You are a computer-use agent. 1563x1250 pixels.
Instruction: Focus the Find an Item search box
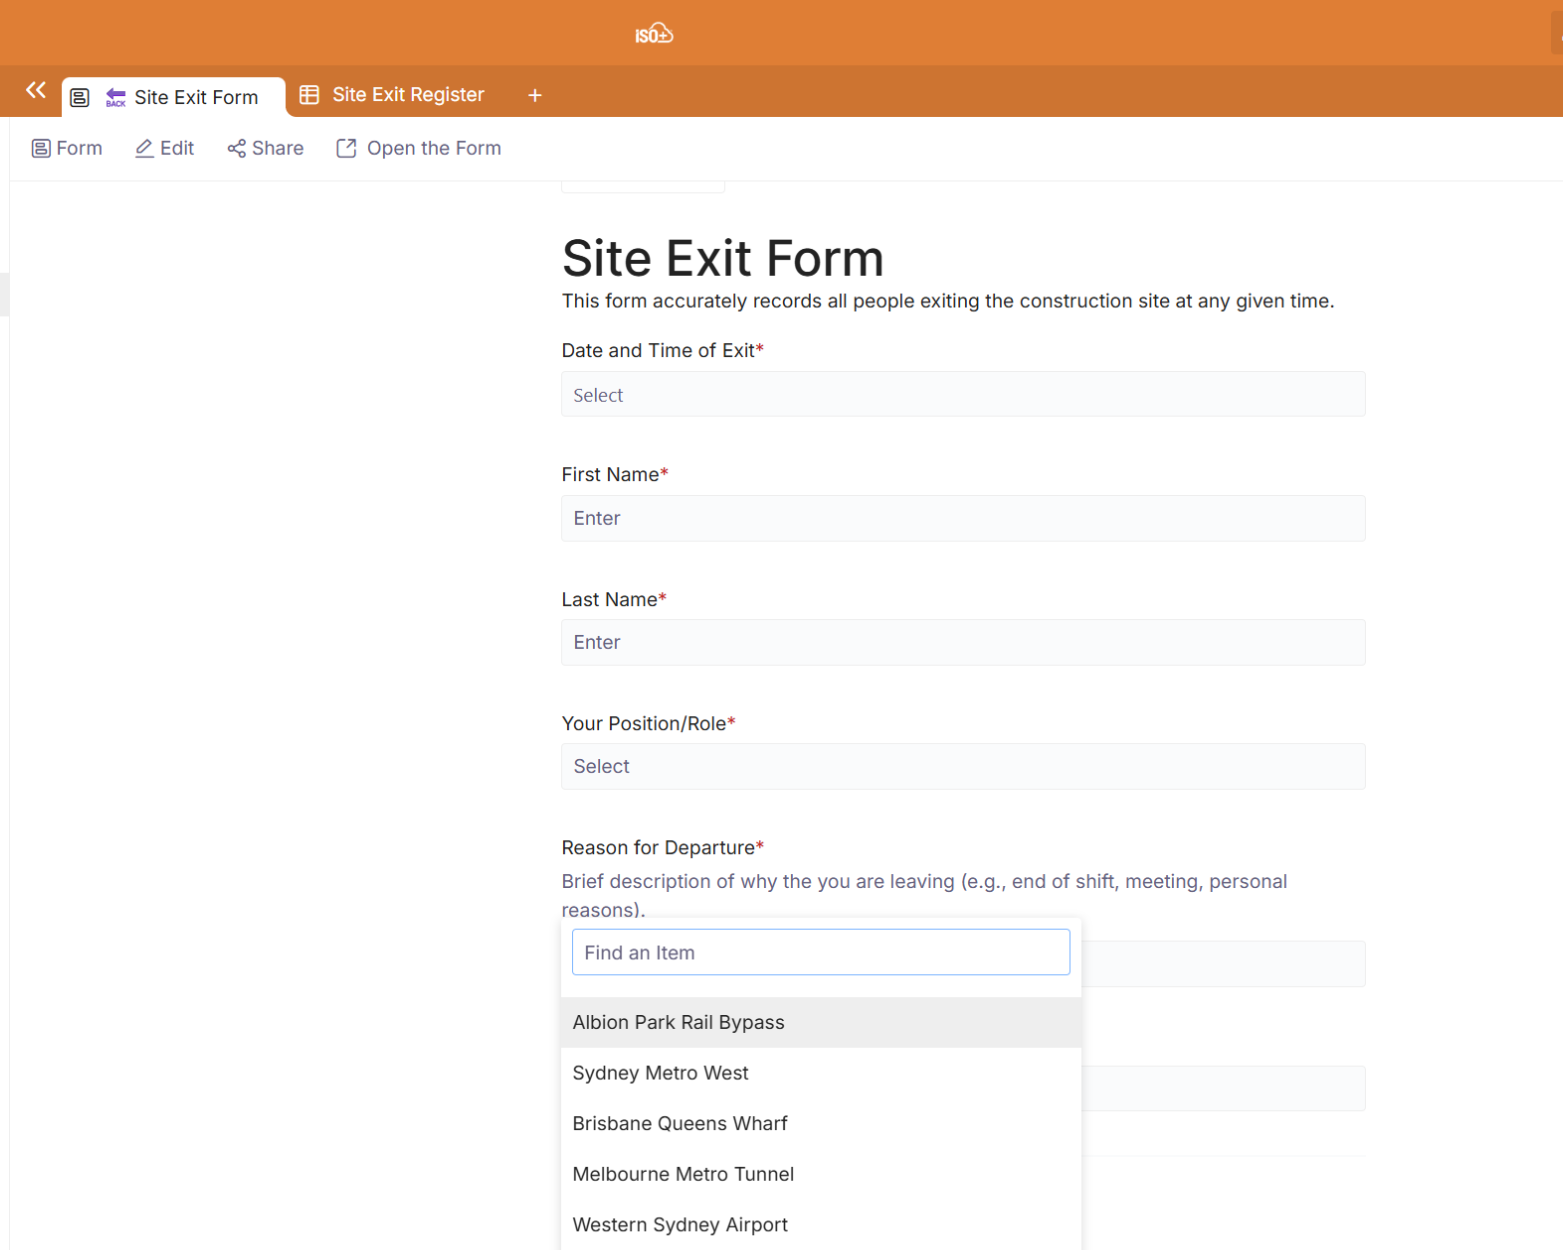click(820, 952)
